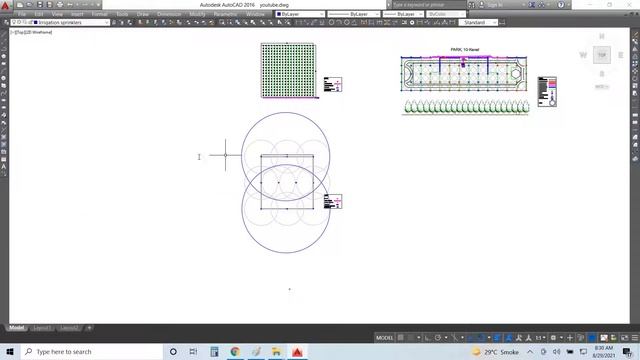Viewport: 640px width, 360px height.
Task: Switch to the Model tab
Action: (x=17, y=328)
